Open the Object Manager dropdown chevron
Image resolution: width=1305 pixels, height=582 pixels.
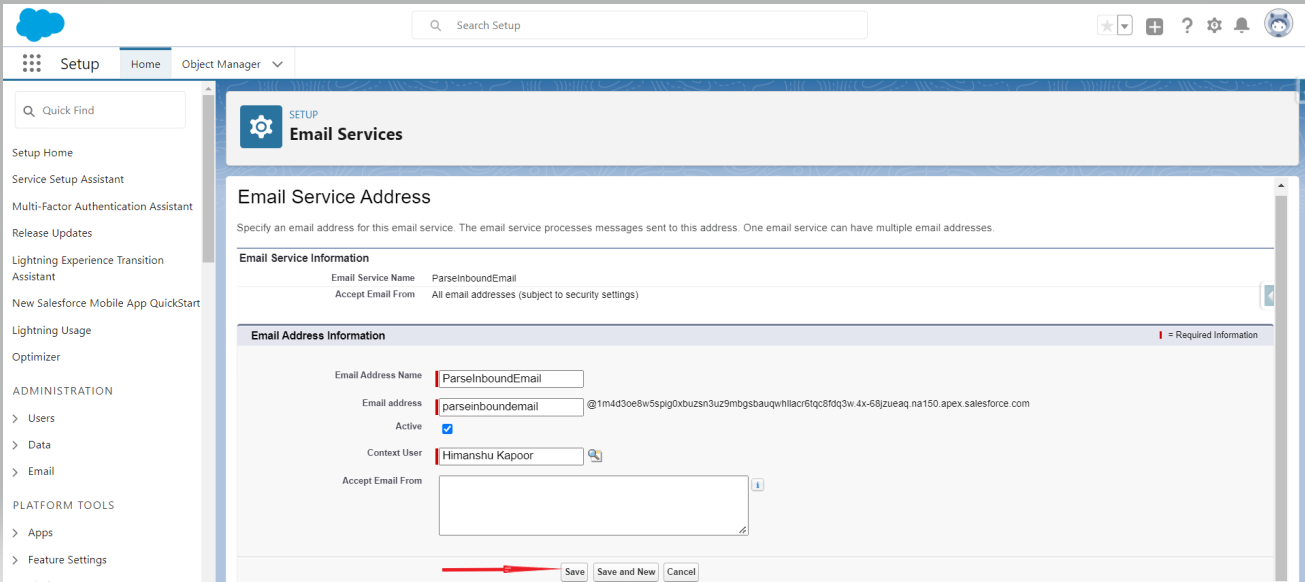[x=278, y=64]
